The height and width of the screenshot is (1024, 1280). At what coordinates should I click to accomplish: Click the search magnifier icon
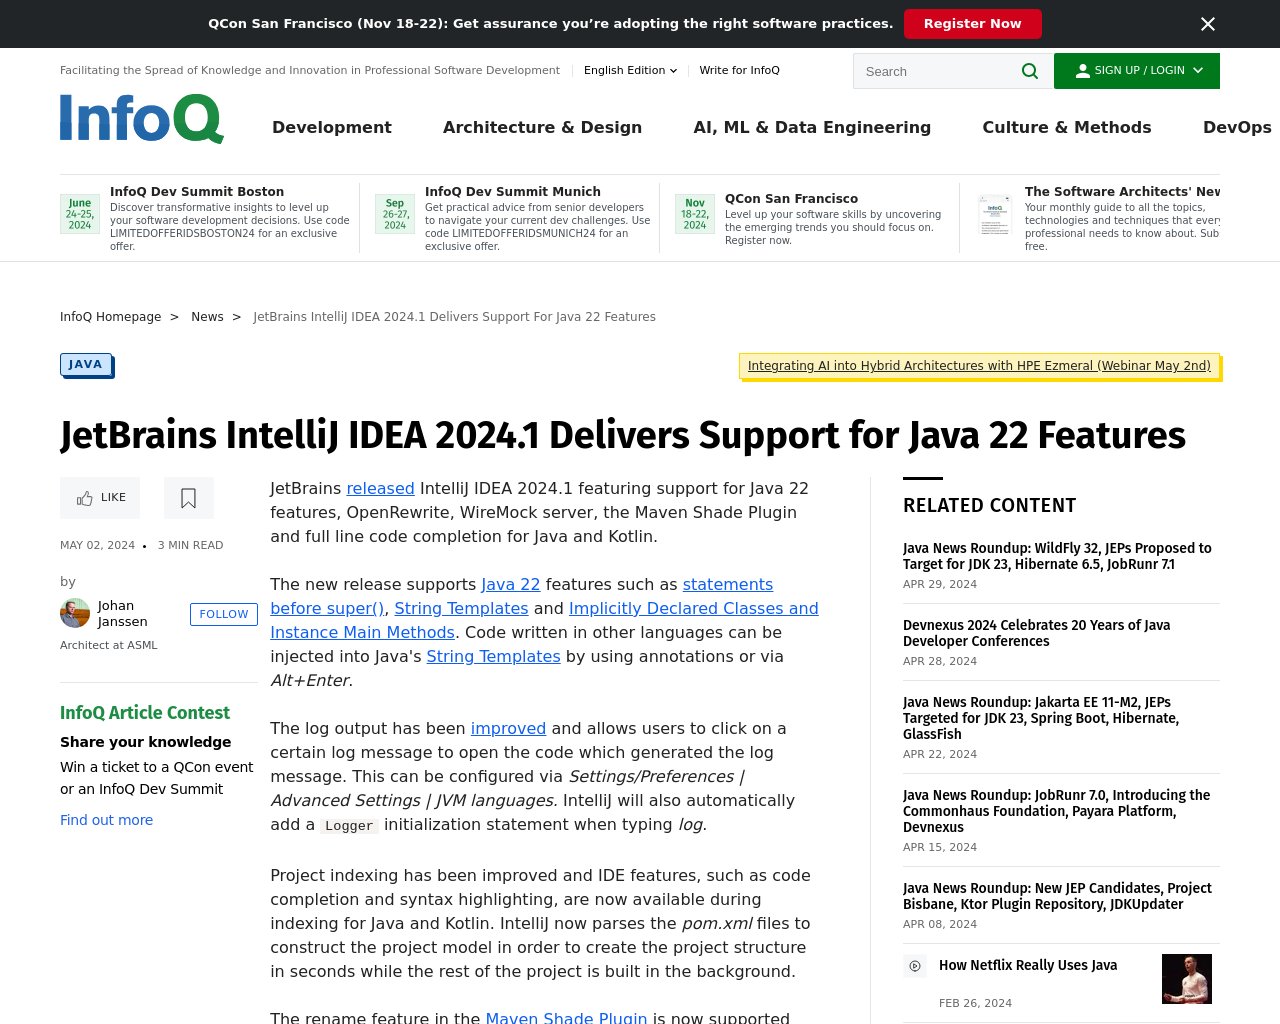click(1030, 71)
